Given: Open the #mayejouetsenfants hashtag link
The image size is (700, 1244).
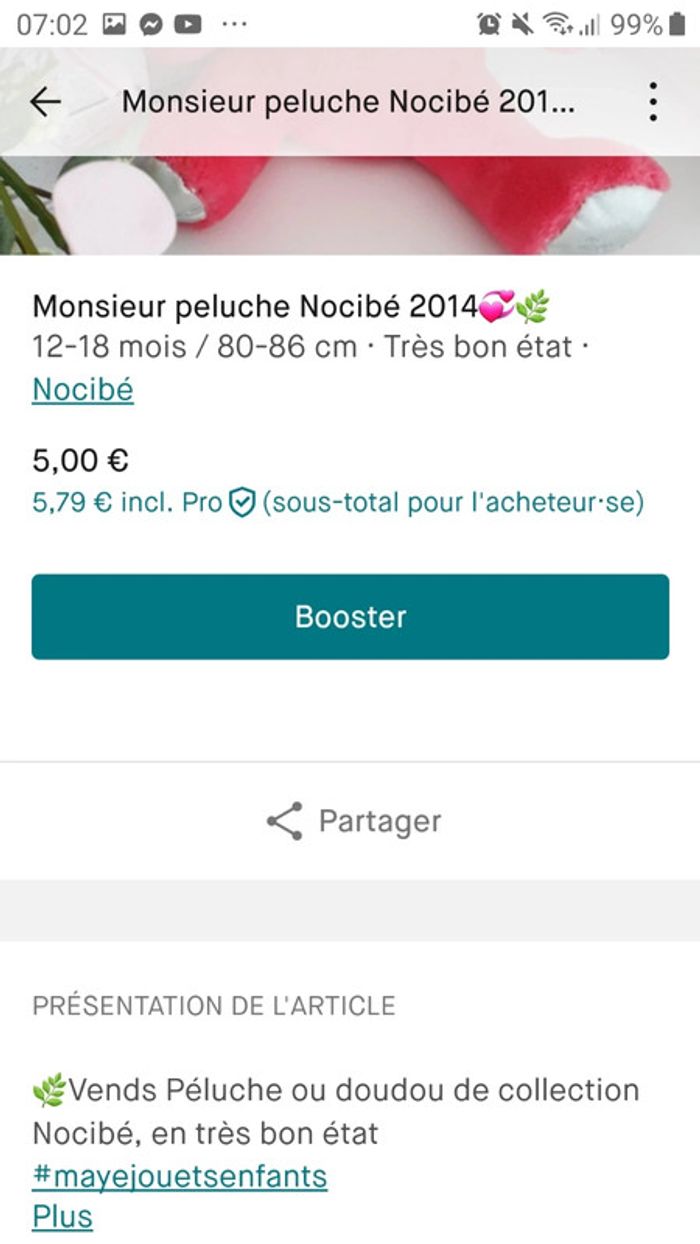Looking at the screenshot, I should (180, 1176).
